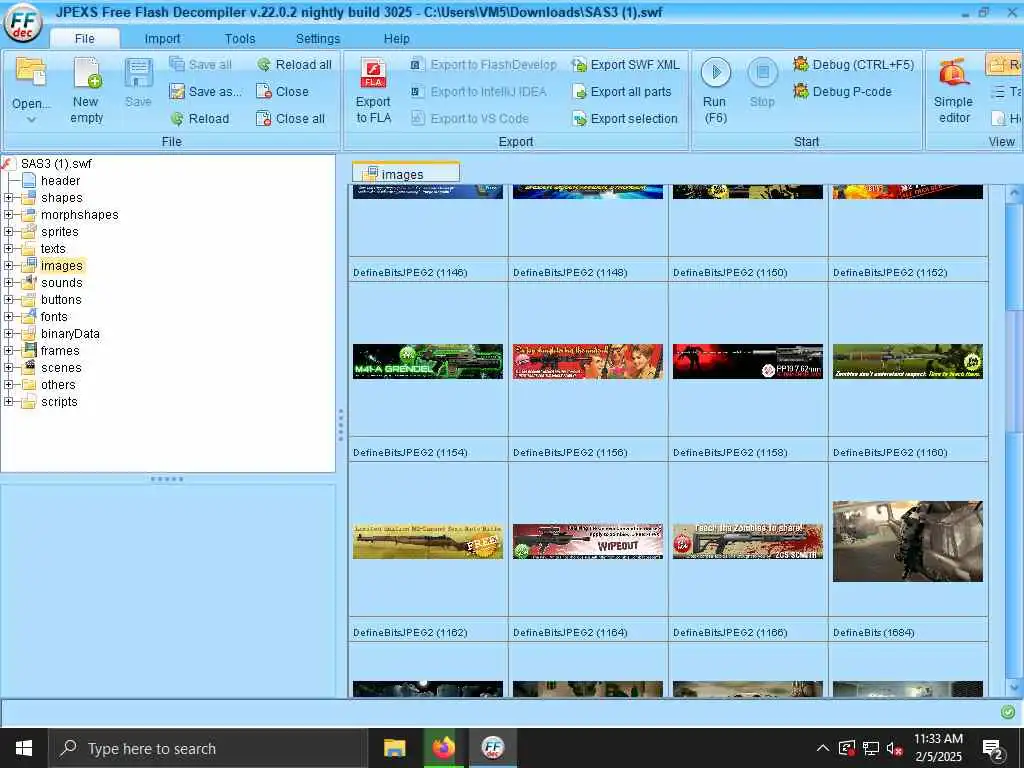Click Close all in the ribbon
The image size is (1024, 768).
pos(290,118)
